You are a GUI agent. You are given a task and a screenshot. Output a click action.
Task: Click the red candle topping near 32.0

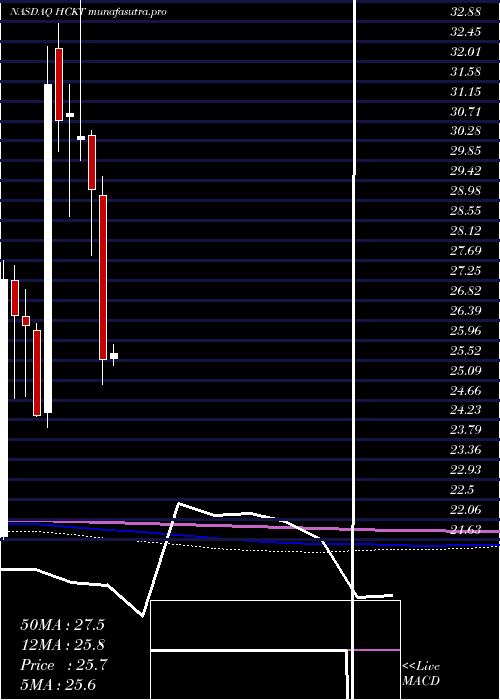pos(59,84)
